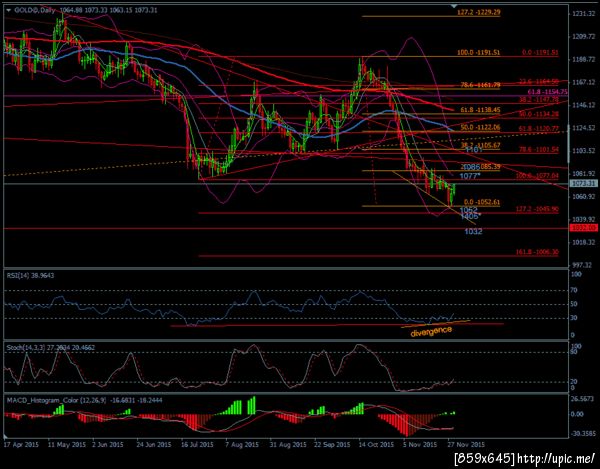Click the 22 Sep 2015 date label
Image resolution: width=600 pixels, height=469 pixels.
[332, 445]
